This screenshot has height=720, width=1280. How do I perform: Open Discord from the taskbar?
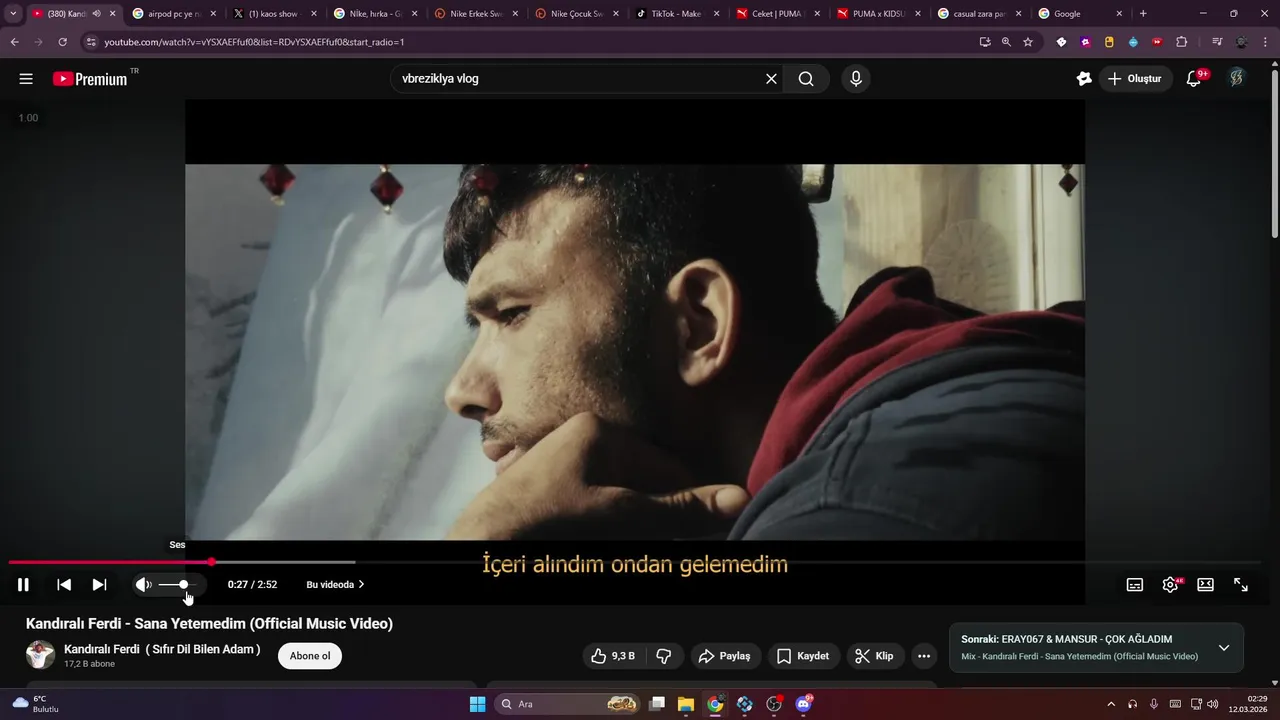coord(804,704)
